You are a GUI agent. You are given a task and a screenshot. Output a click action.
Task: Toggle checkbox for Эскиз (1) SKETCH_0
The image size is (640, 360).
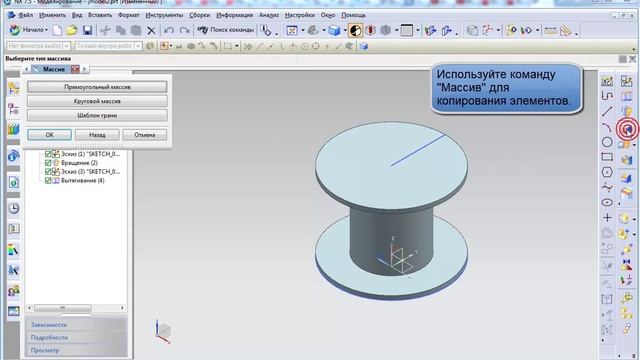(x=48, y=154)
